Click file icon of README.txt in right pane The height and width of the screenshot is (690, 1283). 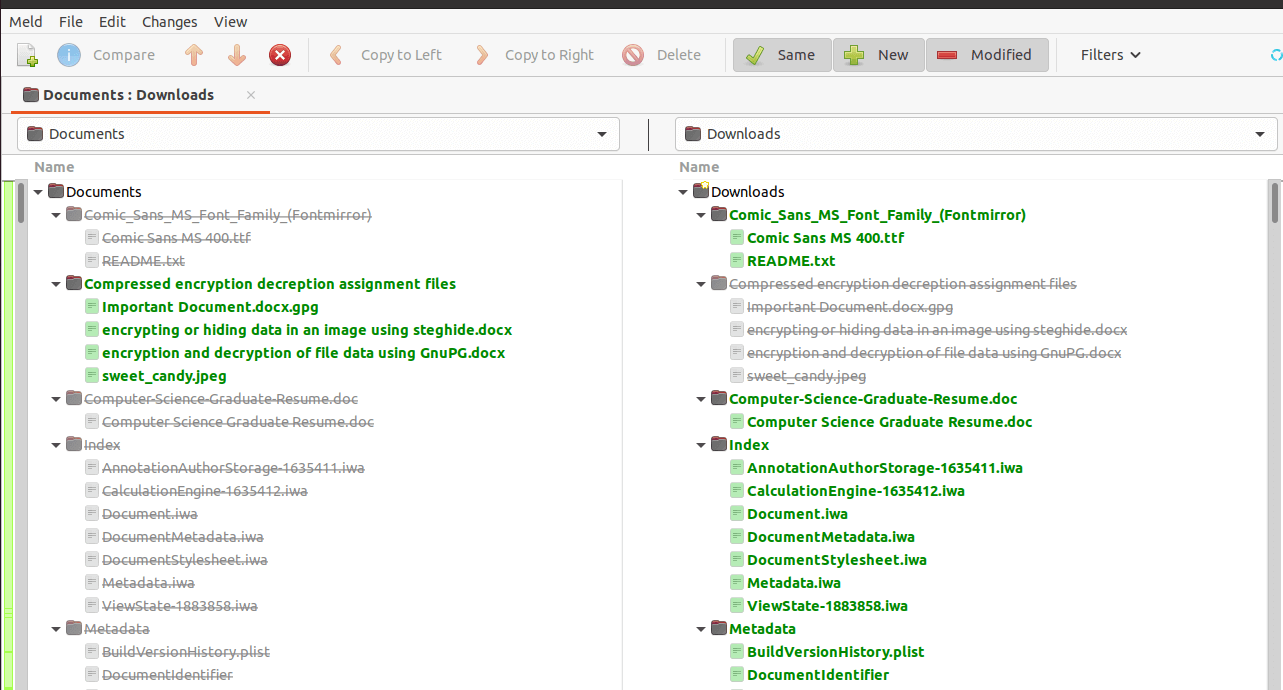(x=737, y=261)
